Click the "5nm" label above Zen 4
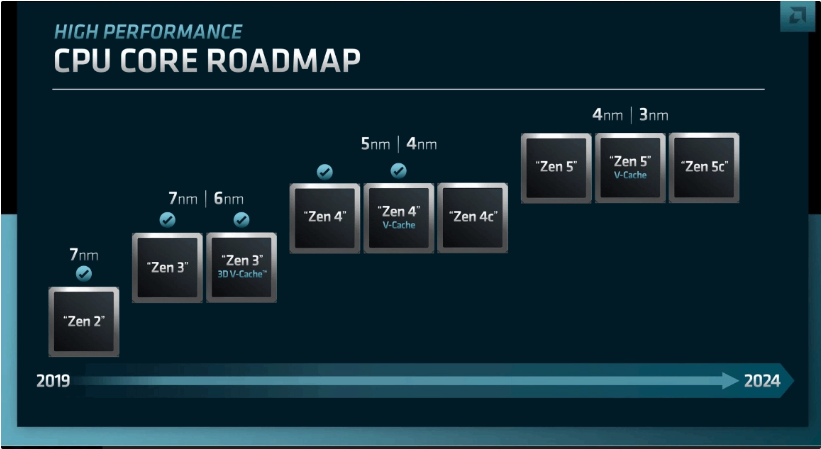 click(x=376, y=144)
